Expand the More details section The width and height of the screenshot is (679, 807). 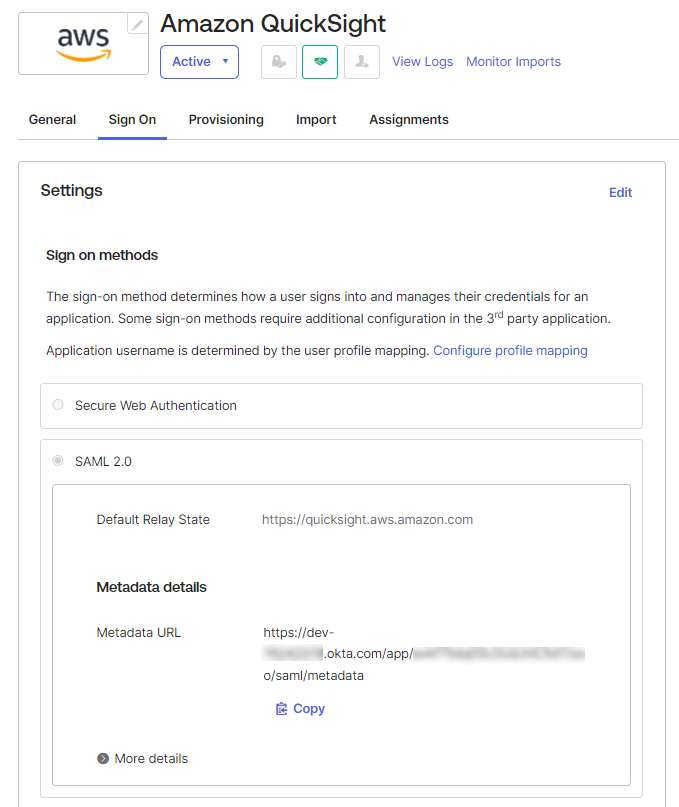[x=143, y=759]
